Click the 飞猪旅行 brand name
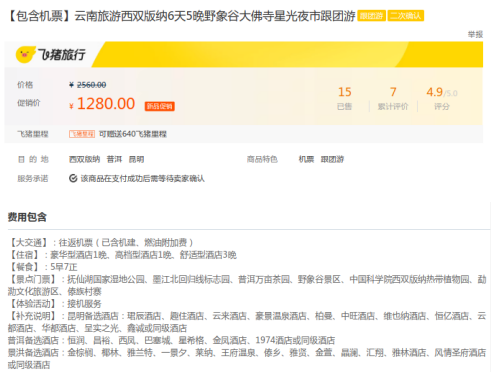Screen dimensions: 493x372 (x=62, y=55)
